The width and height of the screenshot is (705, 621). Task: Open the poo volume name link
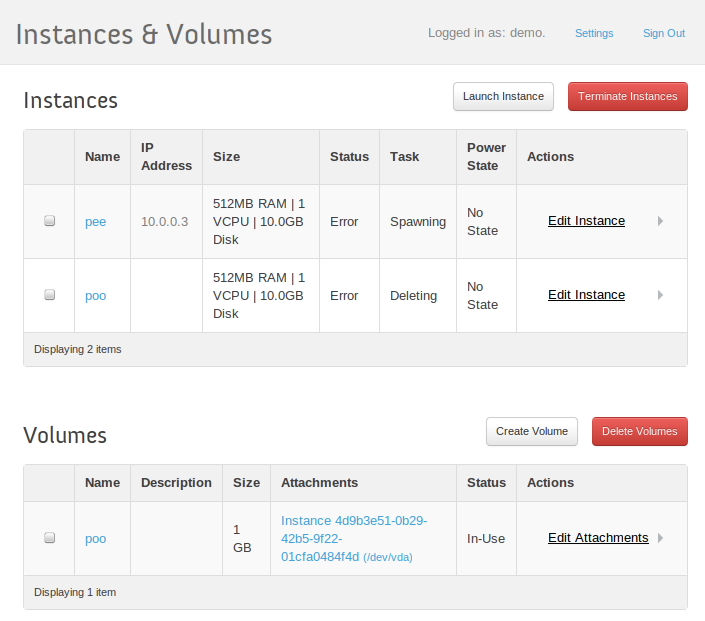[x=95, y=539]
